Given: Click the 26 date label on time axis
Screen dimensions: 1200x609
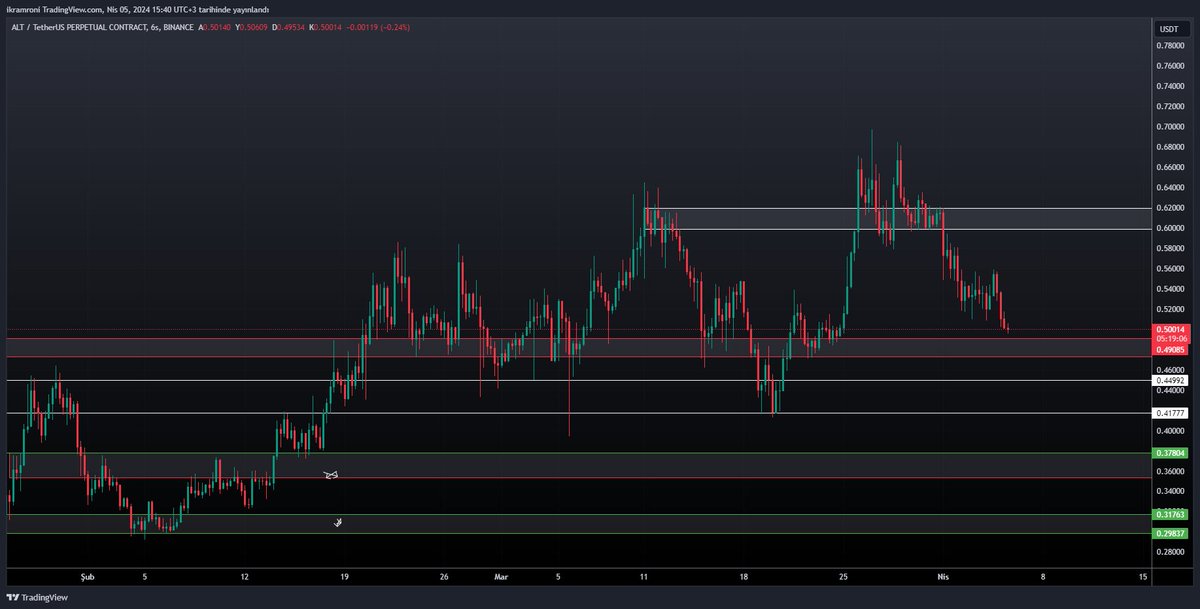Looking at the screenshot, I should click(443, 576).
